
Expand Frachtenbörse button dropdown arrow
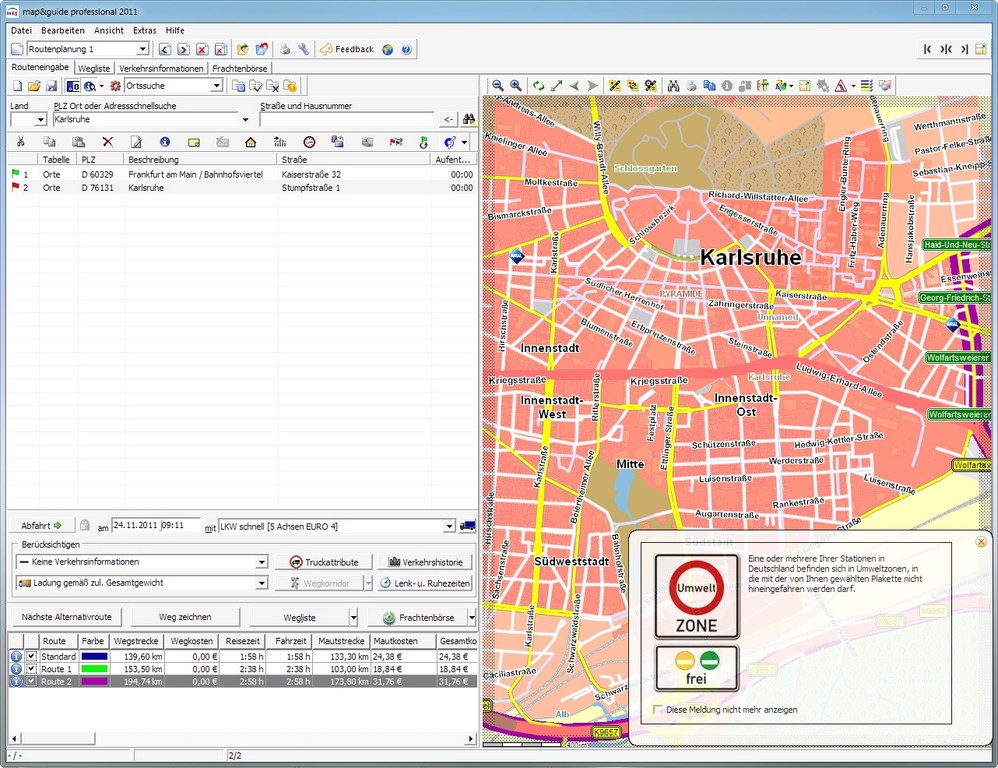coord(472,617)
